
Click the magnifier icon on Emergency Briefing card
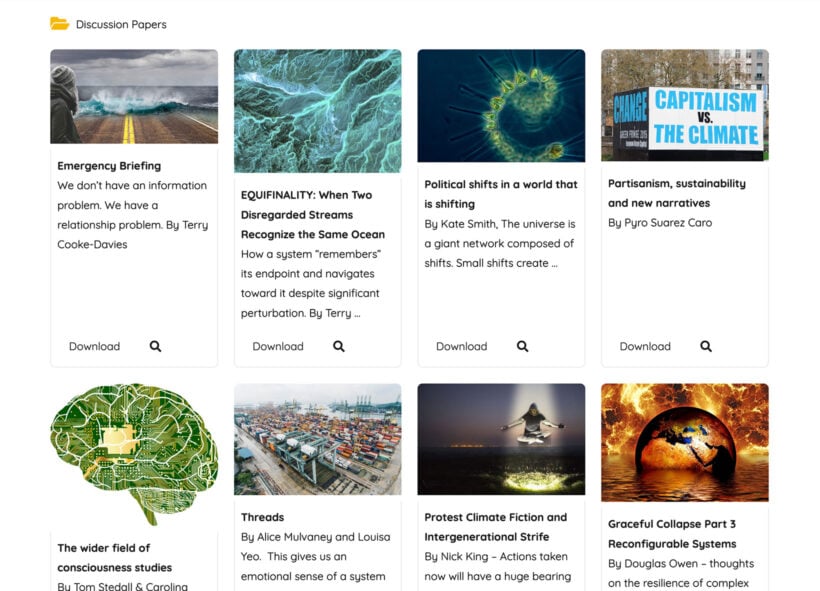[156, 345]
